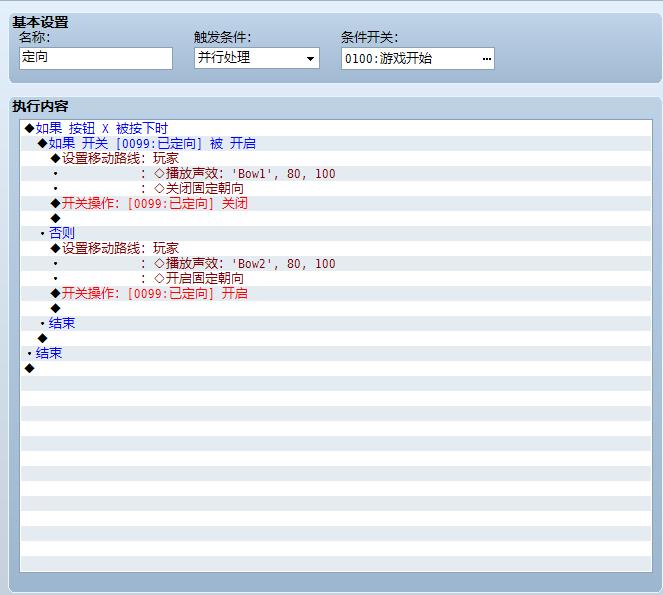663x595 pixels.
Task: Select 开关操作 [0099:已定向] 开启 line
Action: pos(336,293)
